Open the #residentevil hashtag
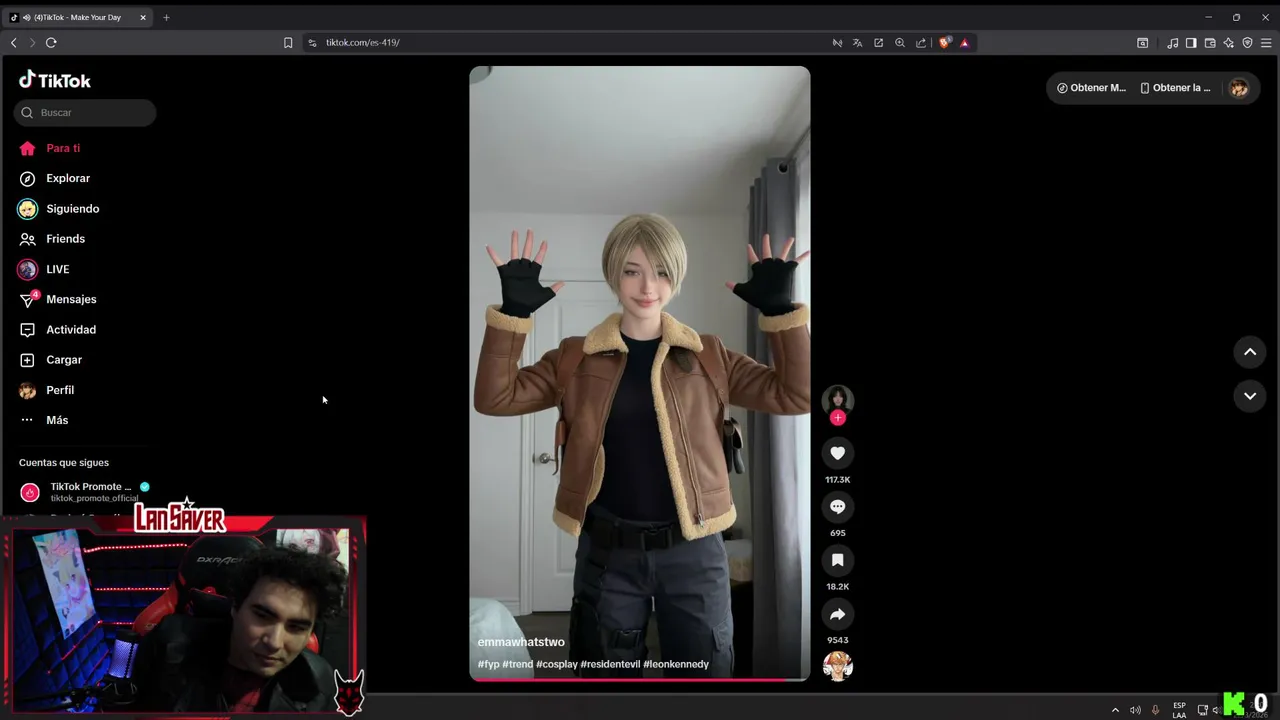 [x=610, y=664]
